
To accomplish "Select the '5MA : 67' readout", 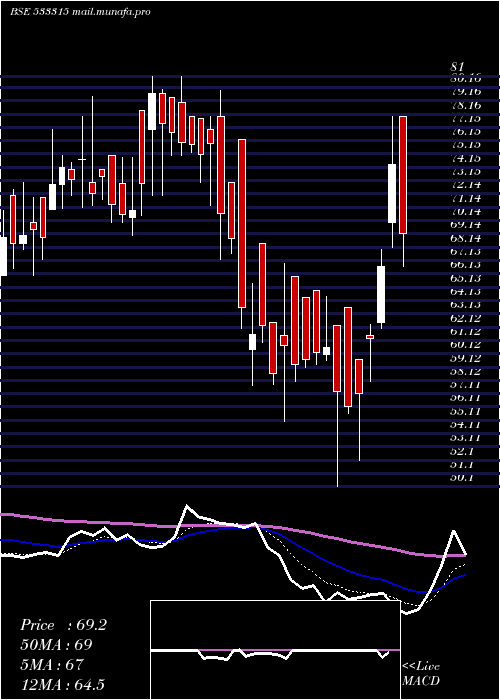I will tap(52, 664).
